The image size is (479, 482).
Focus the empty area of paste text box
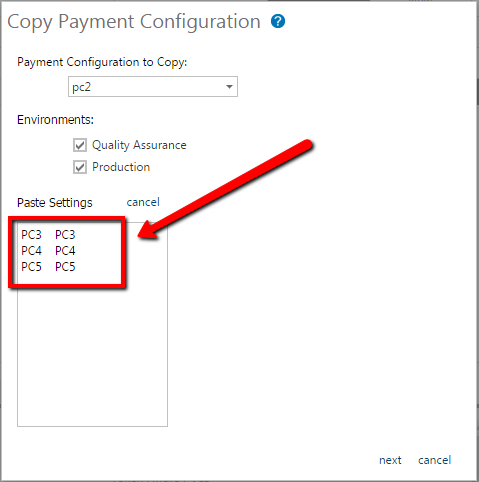coord(92,357)
